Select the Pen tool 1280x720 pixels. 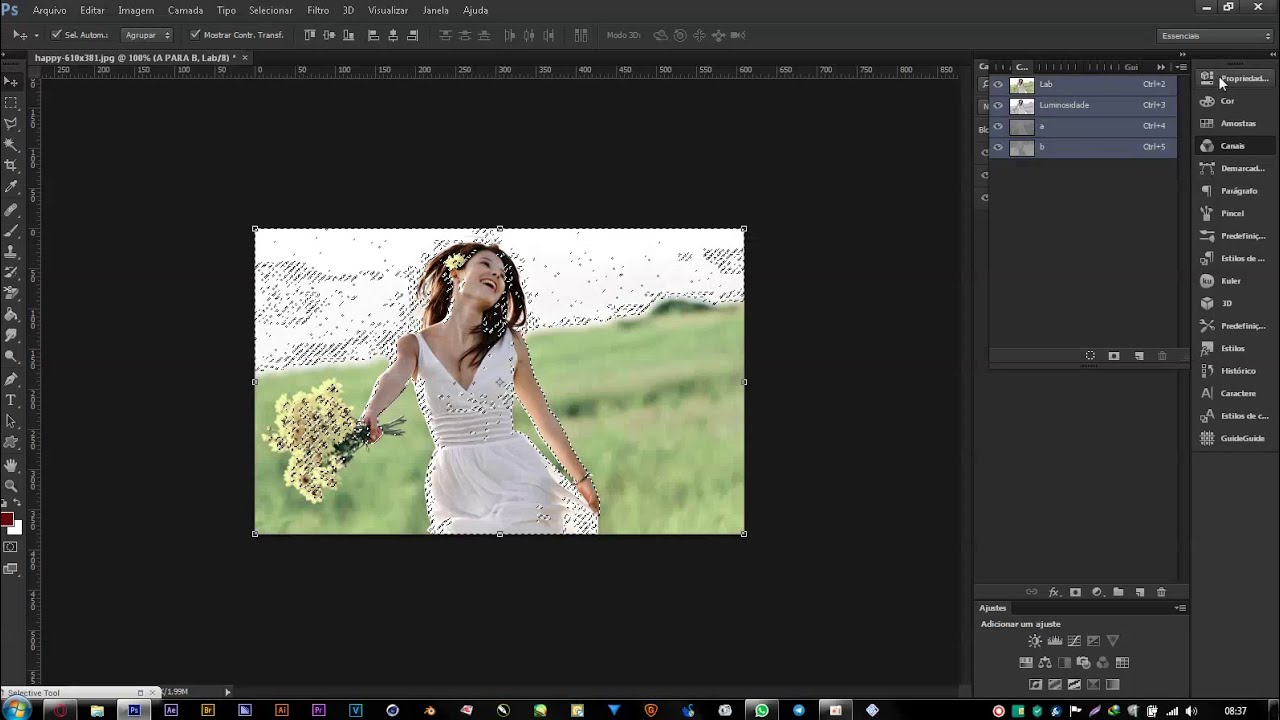[11, 379]
